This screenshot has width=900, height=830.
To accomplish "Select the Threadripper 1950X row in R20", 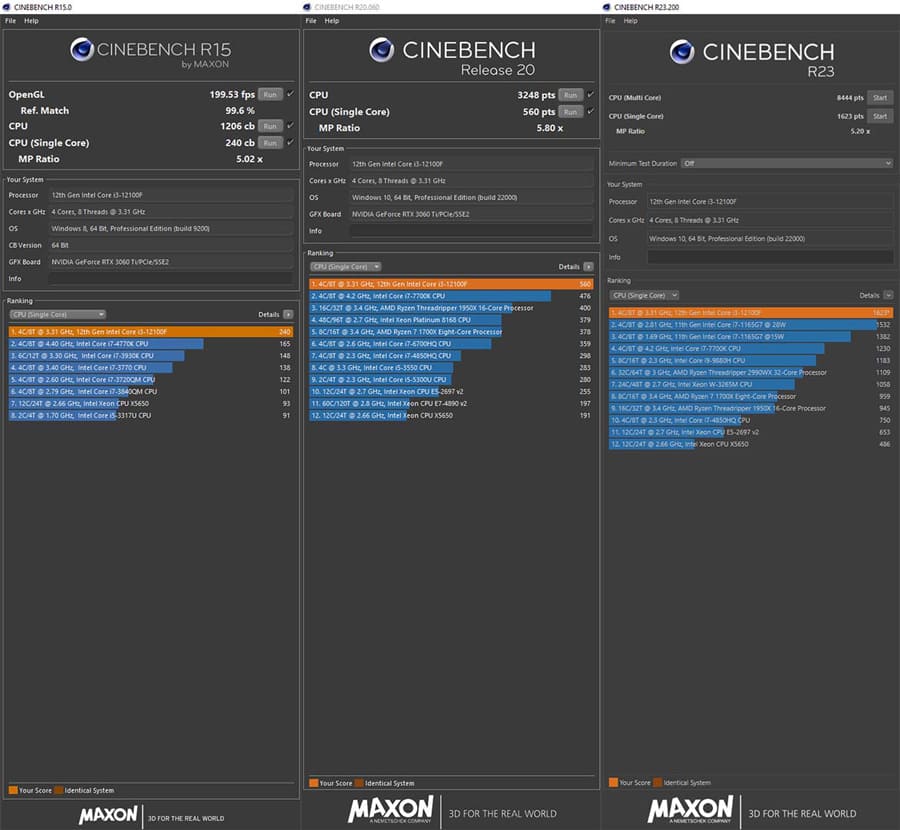I will pos(451,308).
